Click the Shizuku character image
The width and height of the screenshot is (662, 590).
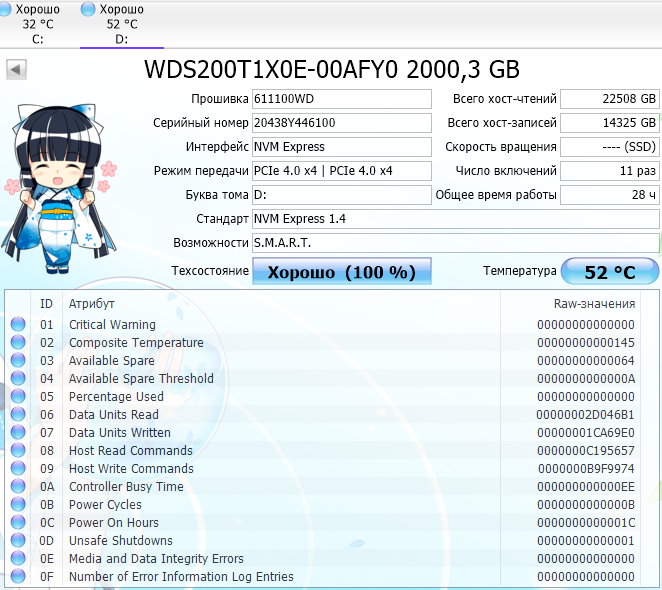coord(59,188)
